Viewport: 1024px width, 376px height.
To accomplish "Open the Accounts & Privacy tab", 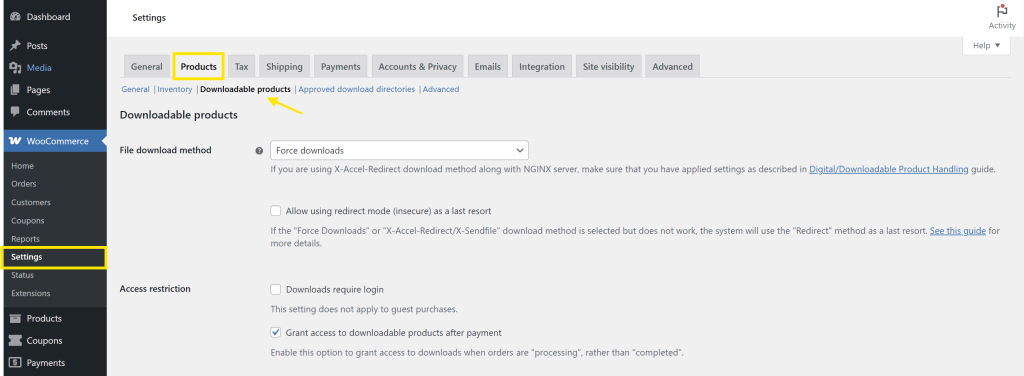I will [x=417, y=67].
